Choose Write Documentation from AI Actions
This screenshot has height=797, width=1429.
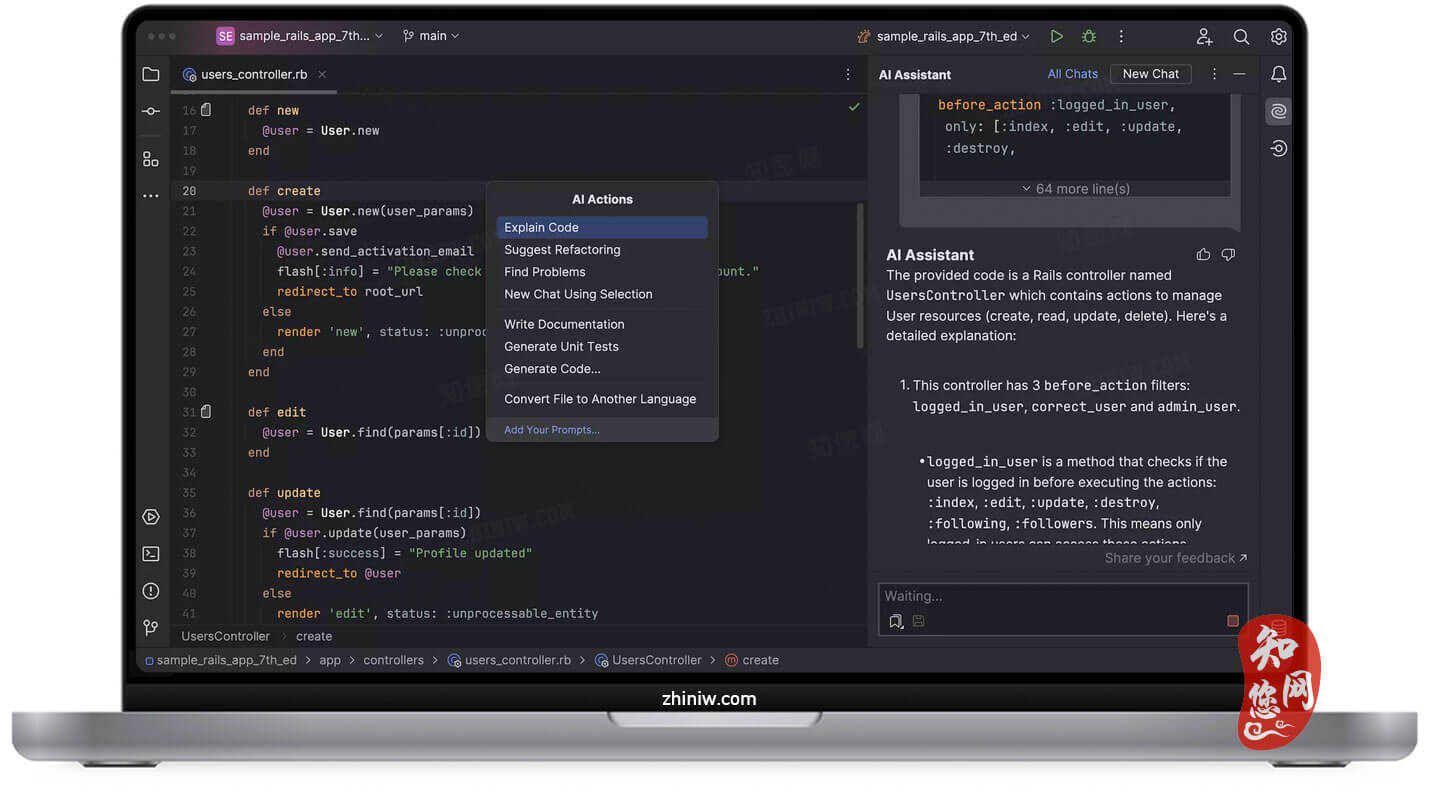pyautogui.click(x=602, y=324)
